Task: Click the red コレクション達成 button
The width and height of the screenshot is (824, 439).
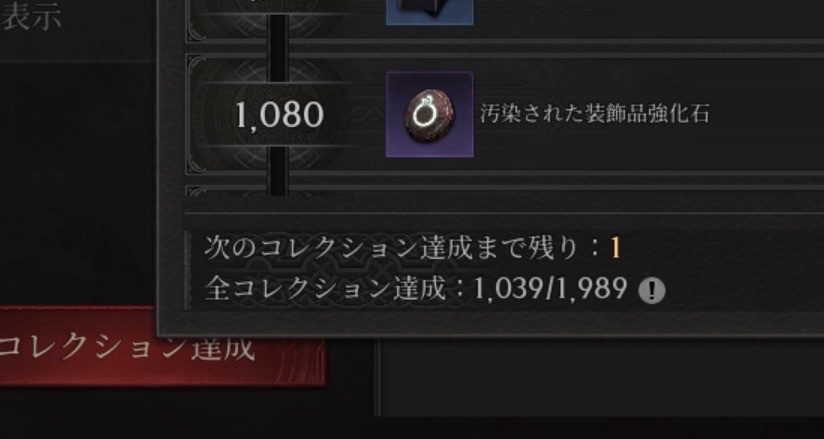Action: point(162,347)
